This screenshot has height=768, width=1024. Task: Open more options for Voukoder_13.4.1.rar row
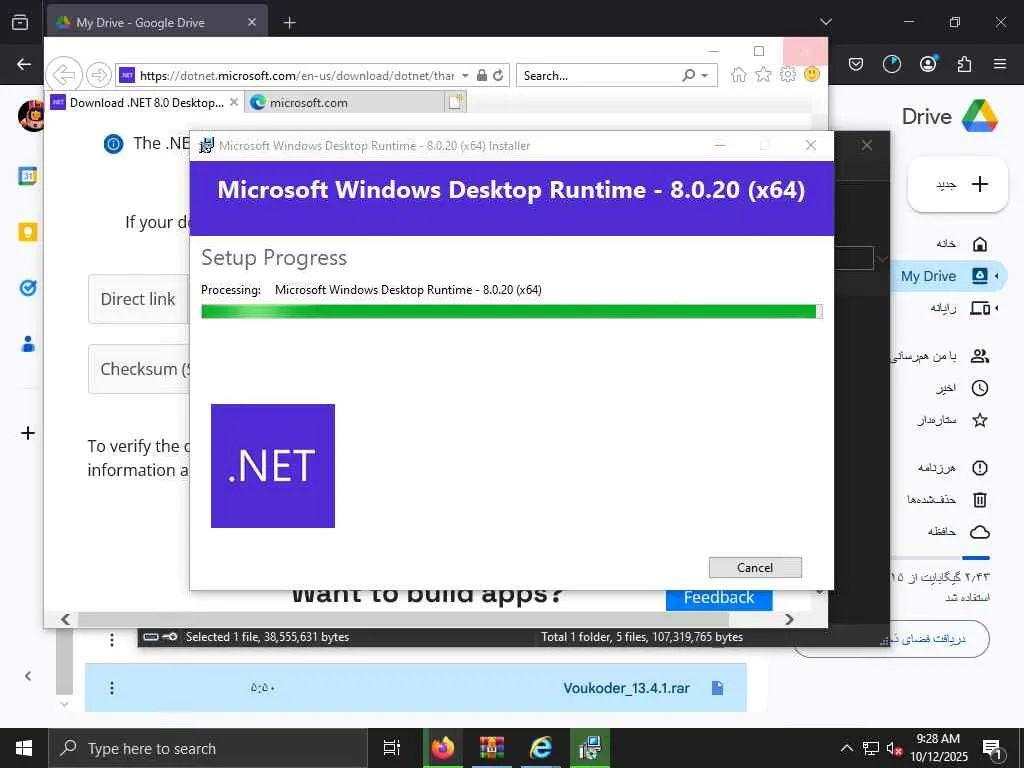tap(112, 688)
